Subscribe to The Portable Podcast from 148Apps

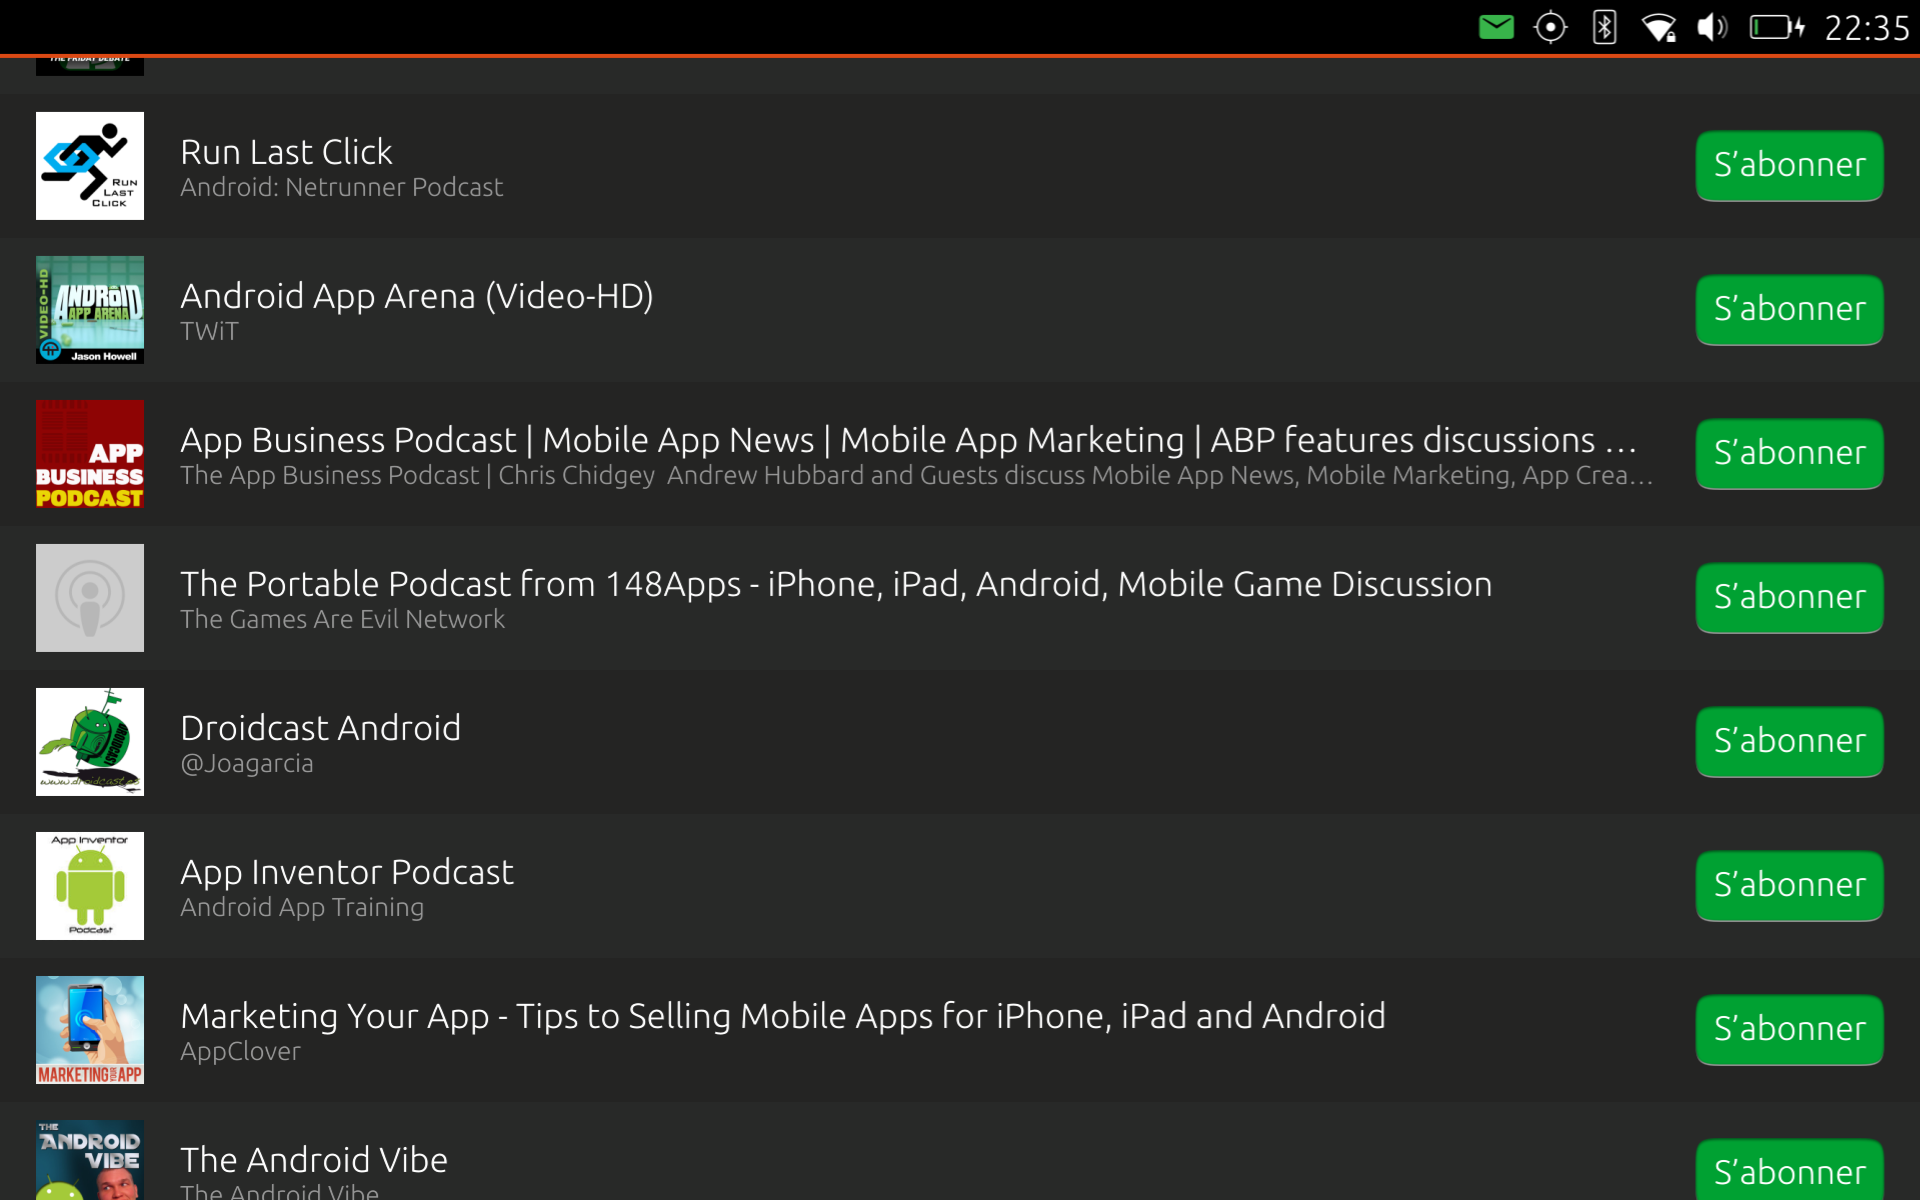1789,598
